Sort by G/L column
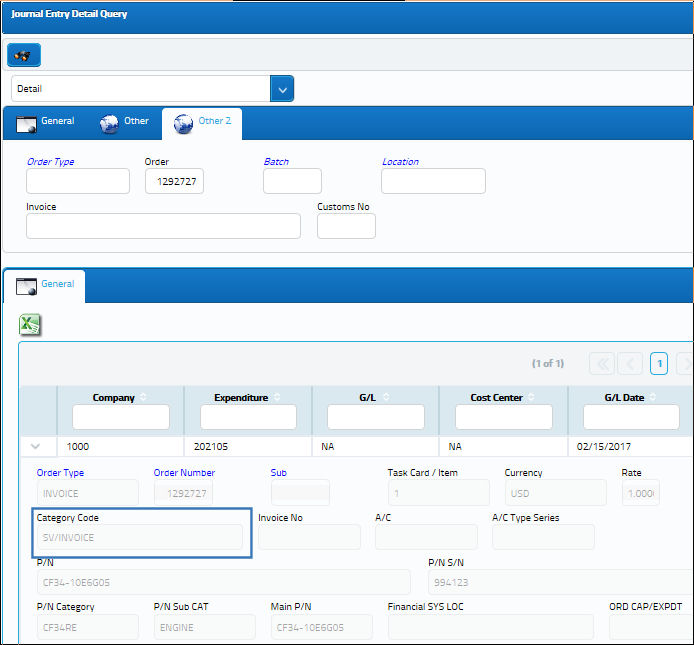This screenshot has width=694, height=645. (386, 397)
